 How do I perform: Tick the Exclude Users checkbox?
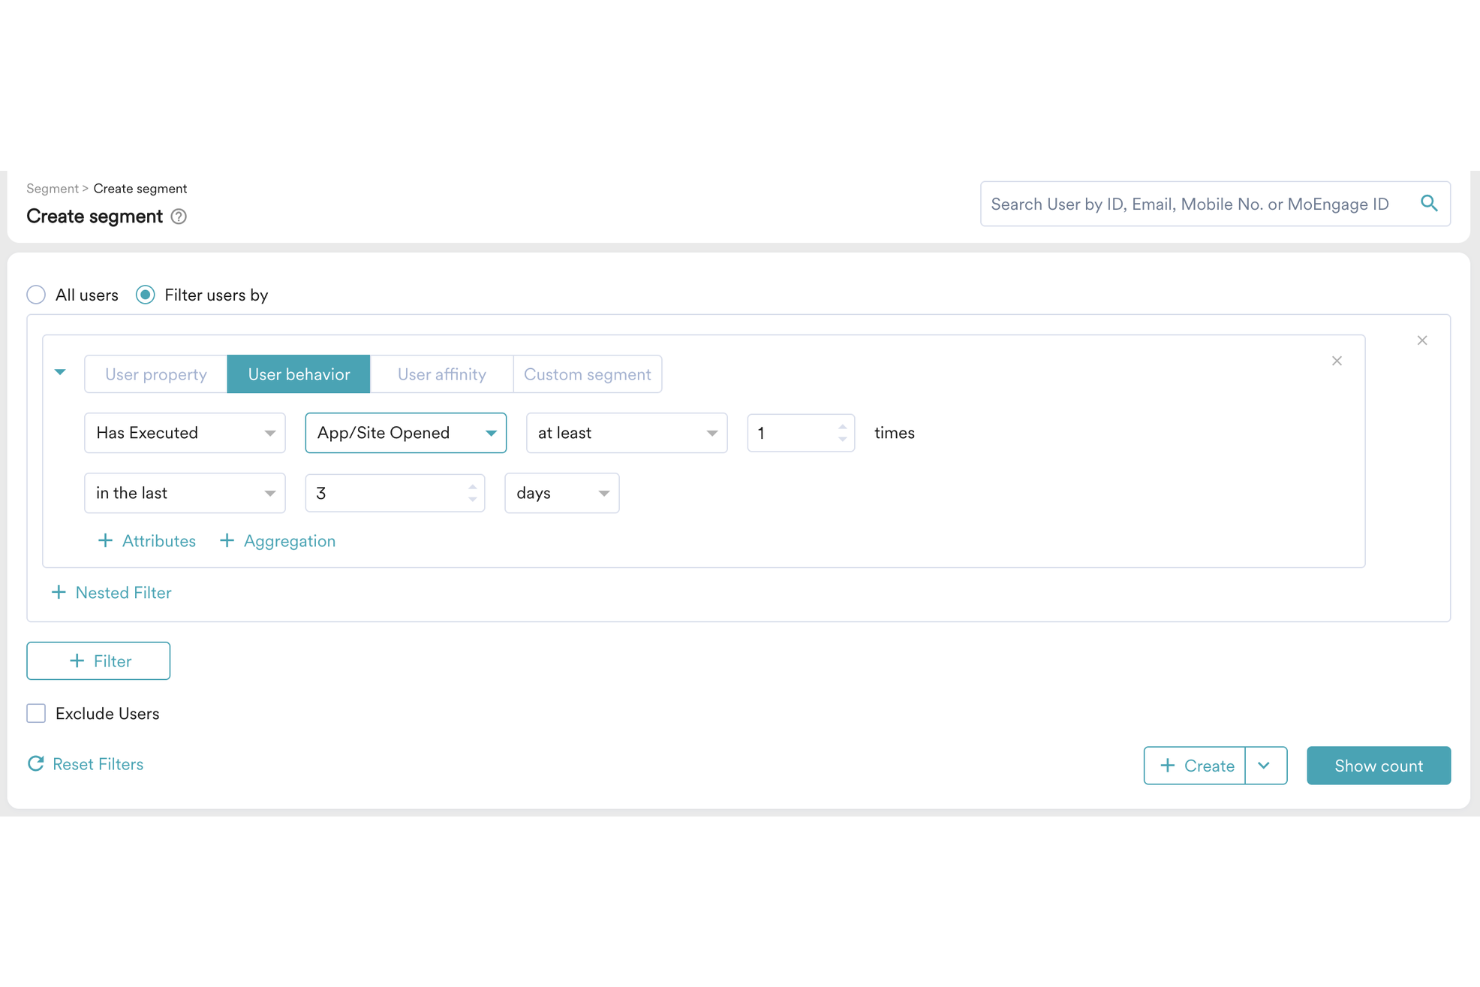(36, 714)
